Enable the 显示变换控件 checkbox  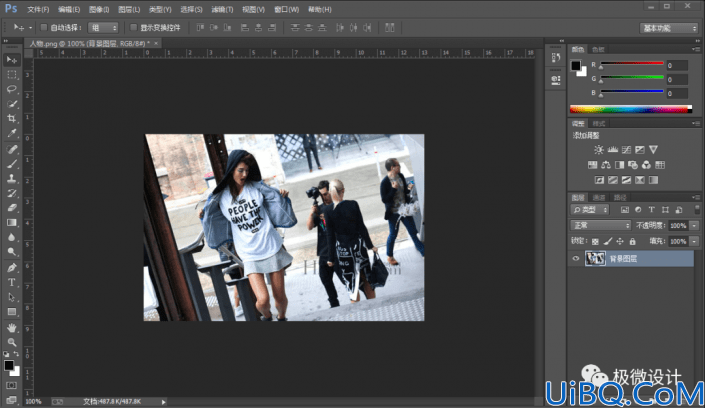pos(134,27)
